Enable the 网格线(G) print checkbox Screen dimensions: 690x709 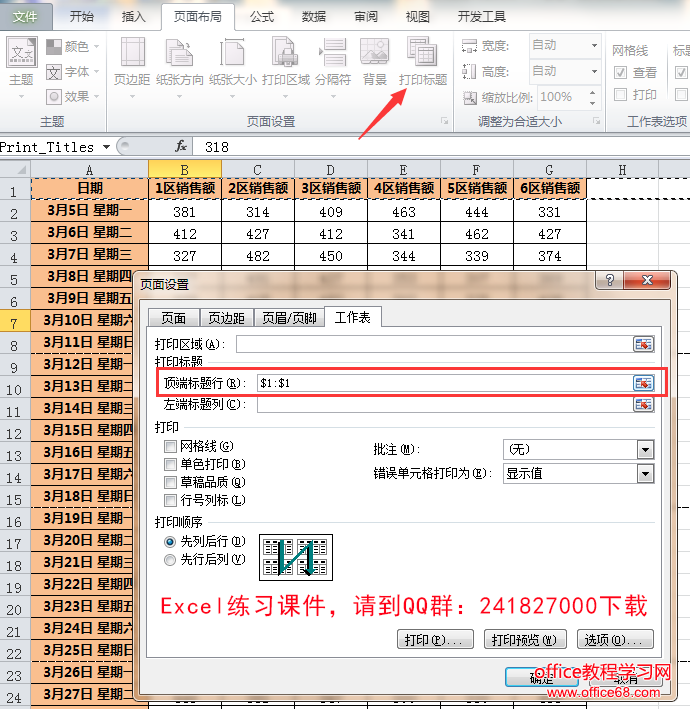[170, 447]
